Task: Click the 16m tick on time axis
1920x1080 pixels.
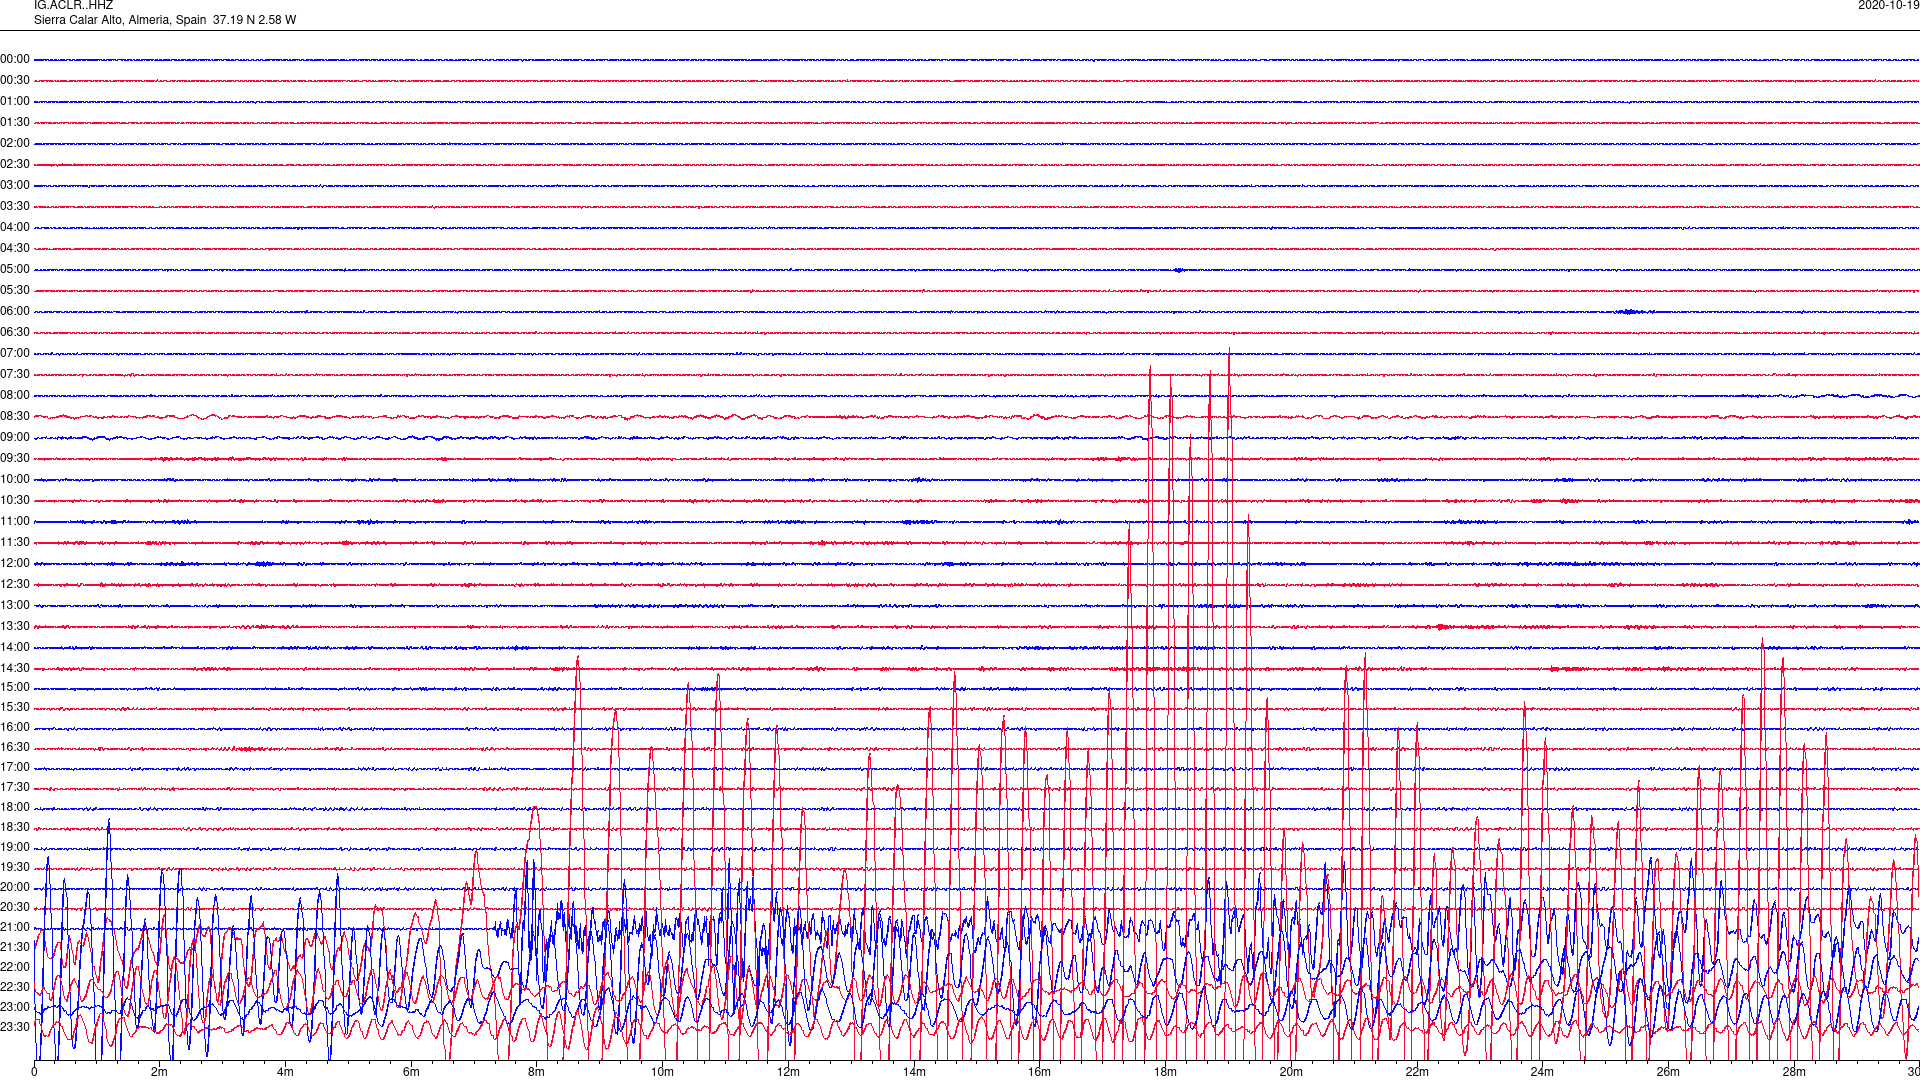Action: (1040, 1072)
